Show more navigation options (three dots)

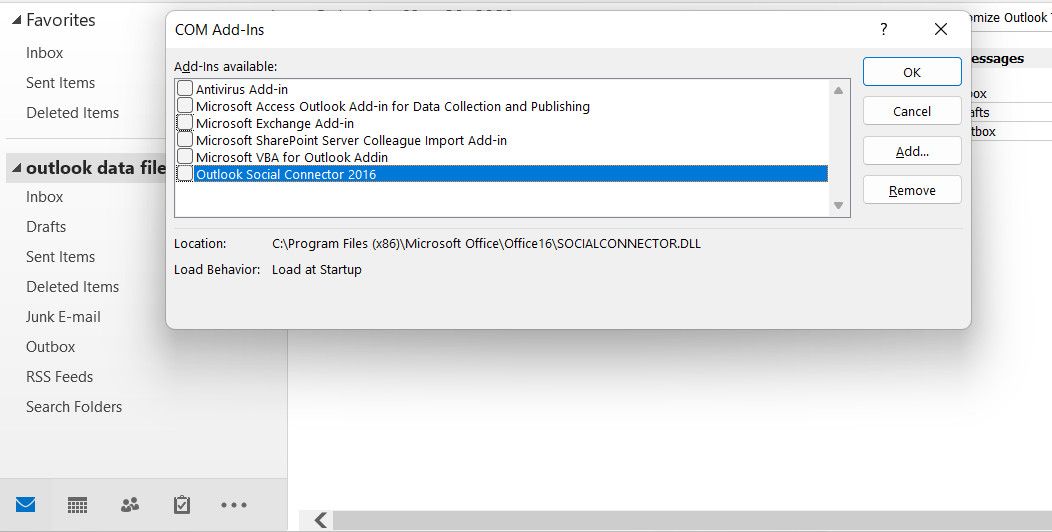[234, 504]
